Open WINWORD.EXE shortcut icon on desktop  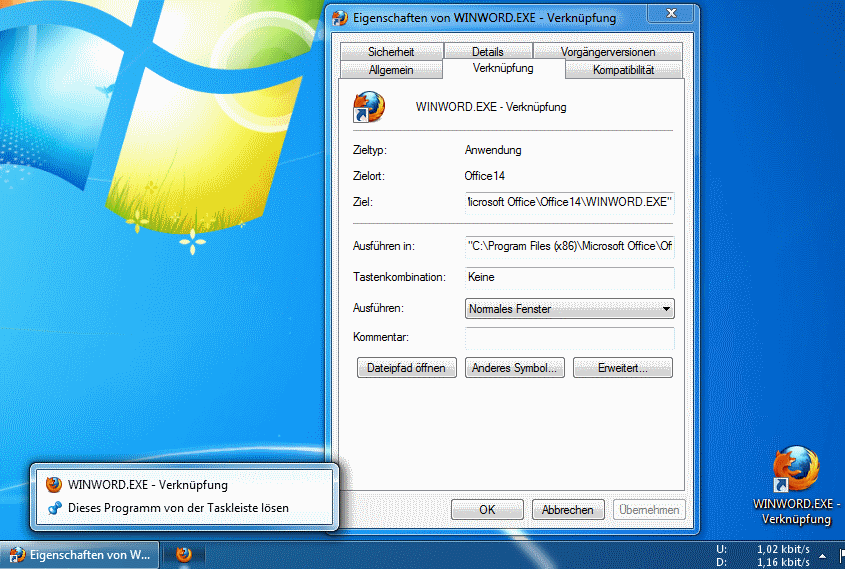796,469
